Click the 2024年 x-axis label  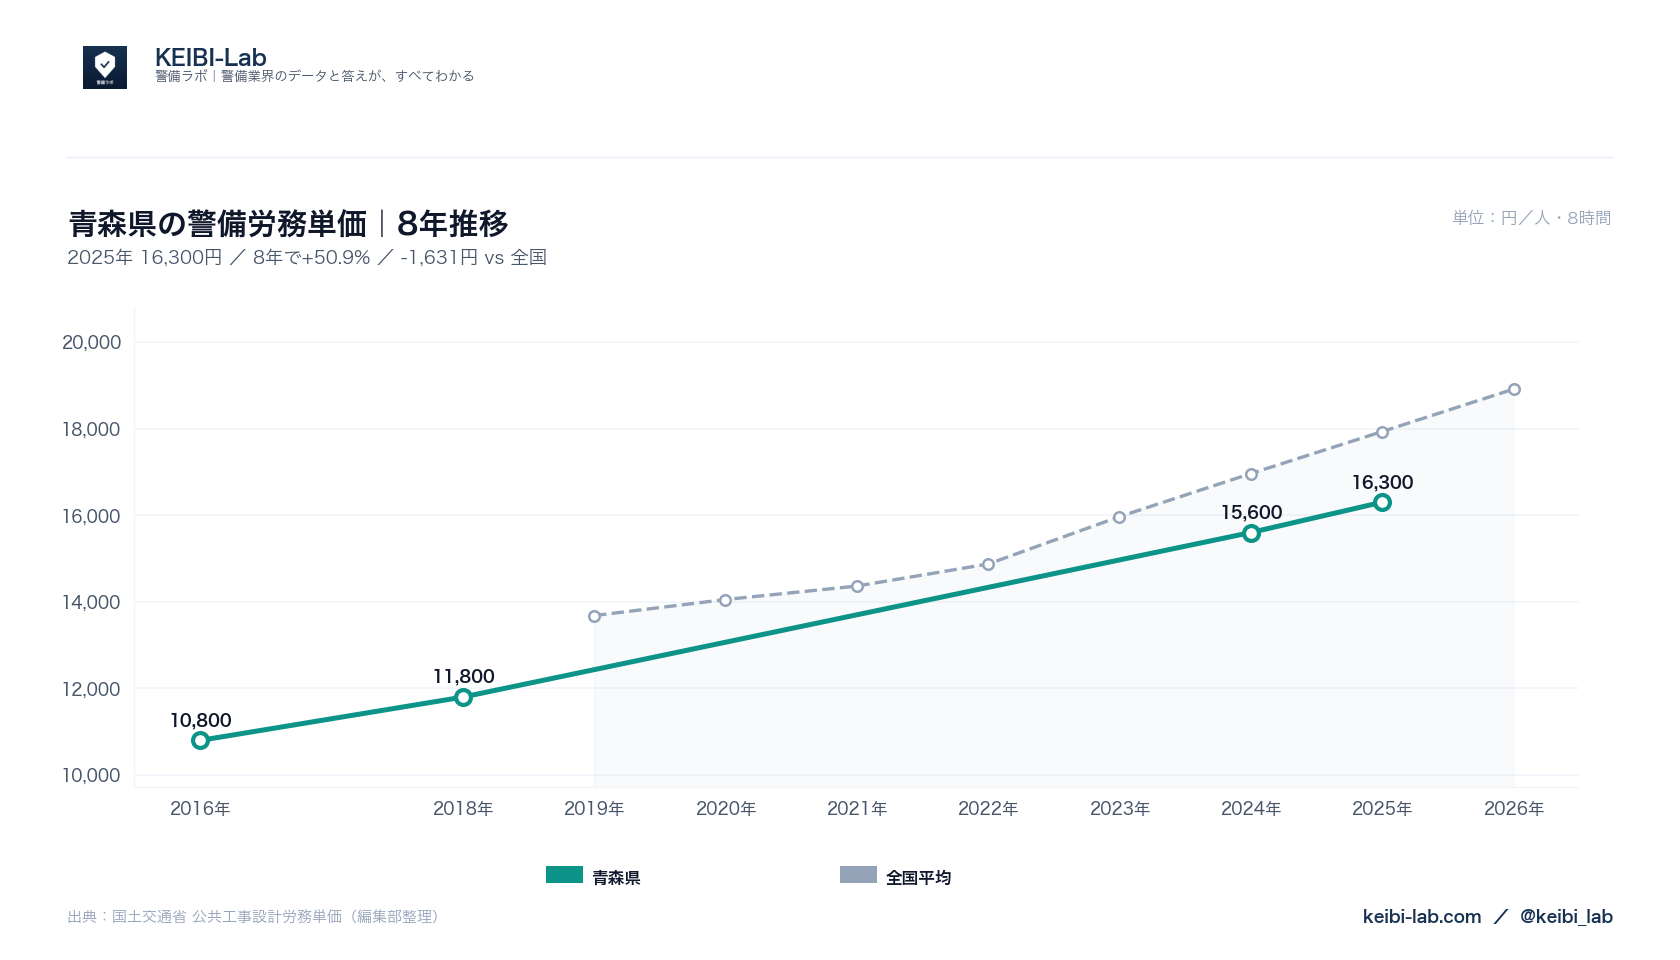[1251, 808]
